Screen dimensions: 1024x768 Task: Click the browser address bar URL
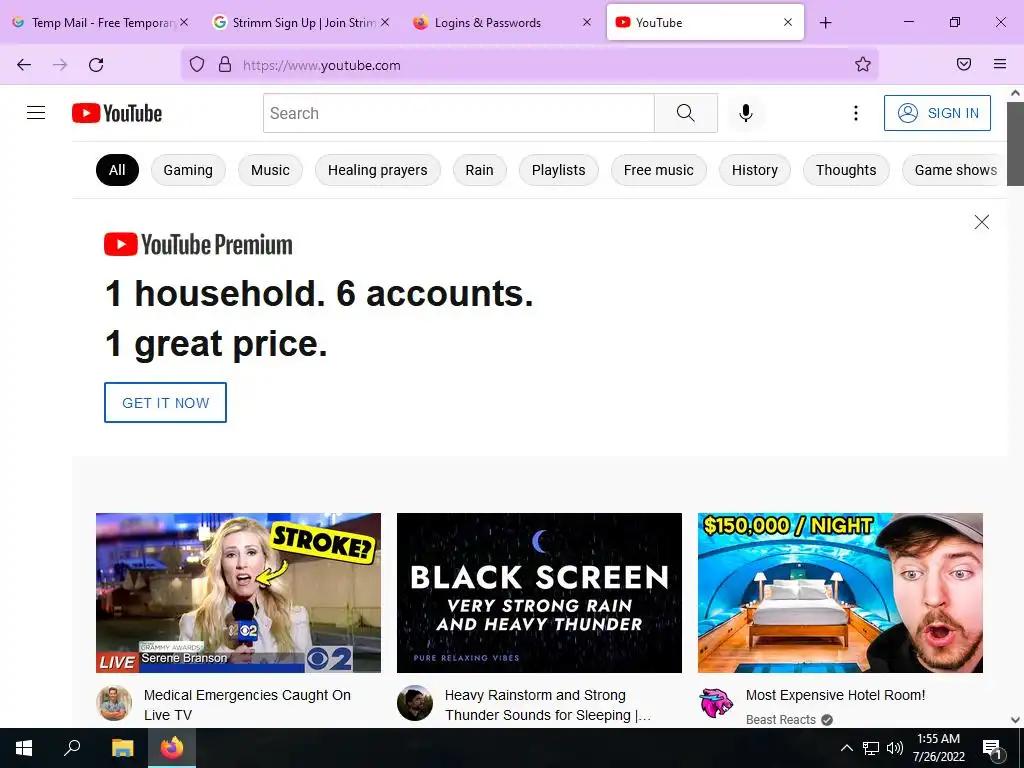[x=321, y=65]
